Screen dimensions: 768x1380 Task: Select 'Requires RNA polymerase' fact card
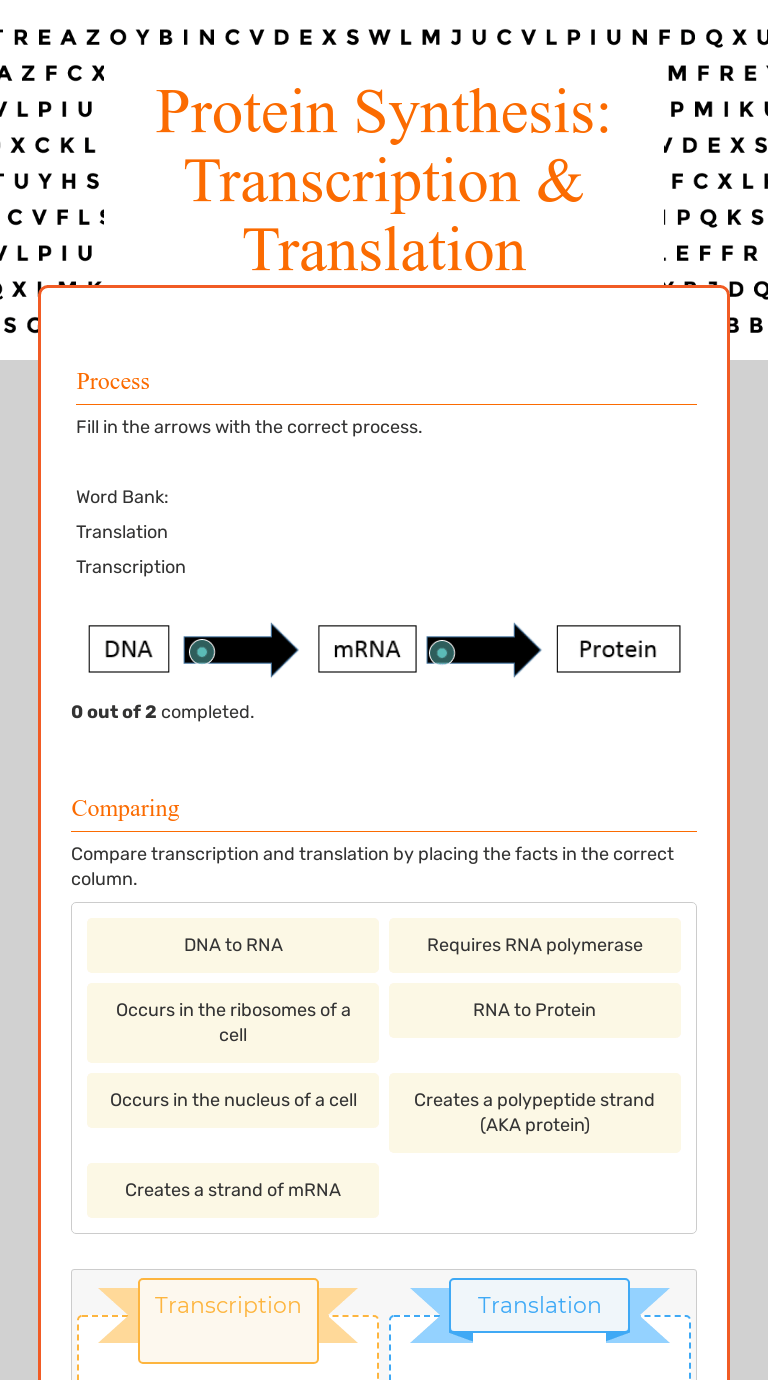tap(535, 944)
